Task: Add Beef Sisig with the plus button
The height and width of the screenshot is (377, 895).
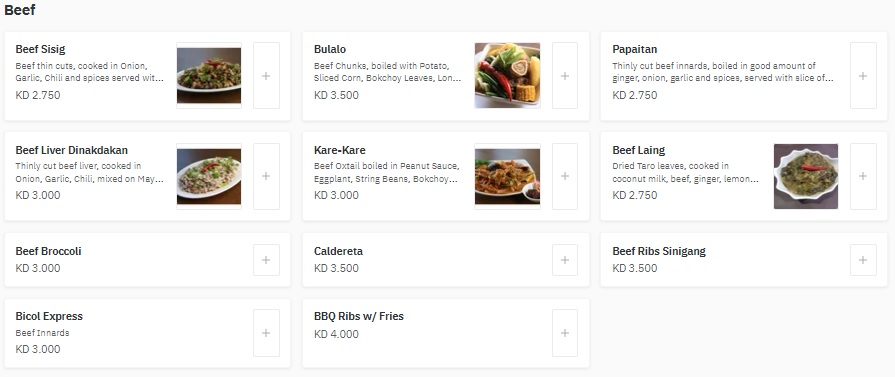Action: [x=266, y=75]
